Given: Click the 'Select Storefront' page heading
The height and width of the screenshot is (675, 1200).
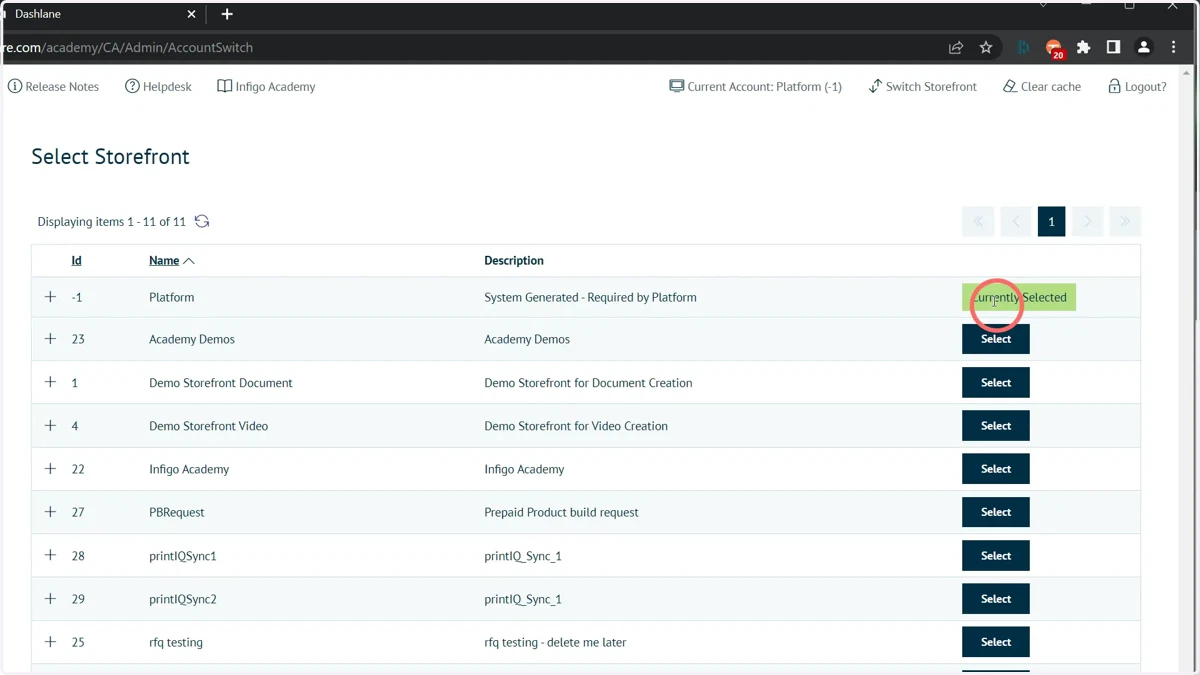Looking at the screenshot, I should (110, 157).
